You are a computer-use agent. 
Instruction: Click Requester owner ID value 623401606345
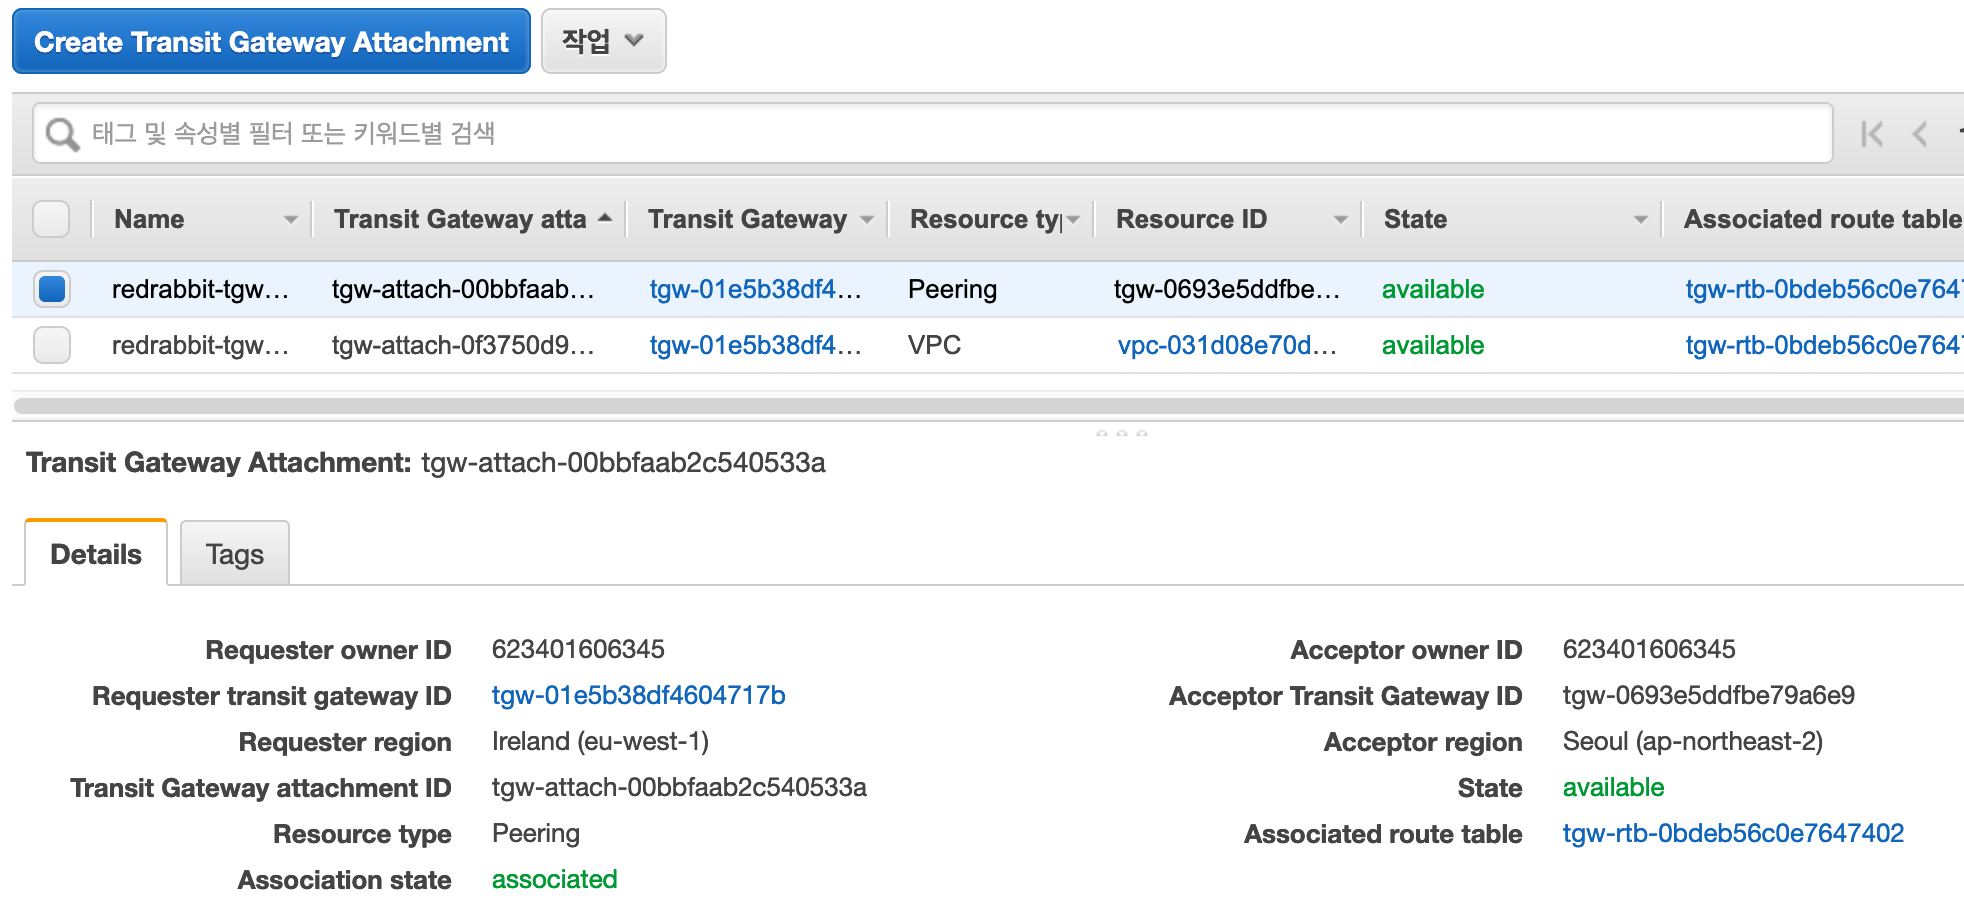[x=578, y=649]
